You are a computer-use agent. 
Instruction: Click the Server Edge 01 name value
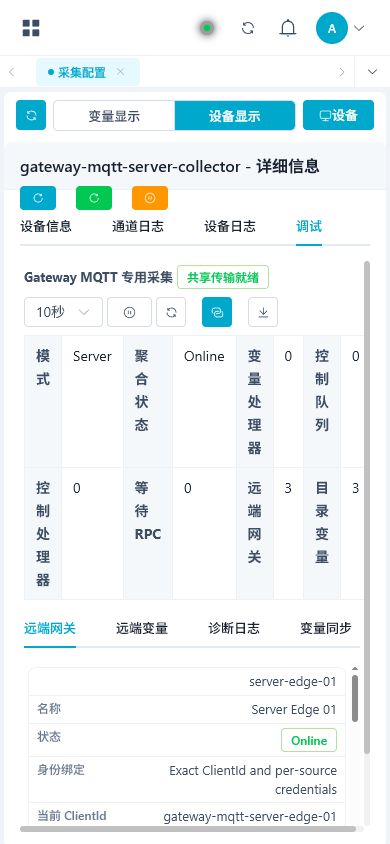coord(294,710)
